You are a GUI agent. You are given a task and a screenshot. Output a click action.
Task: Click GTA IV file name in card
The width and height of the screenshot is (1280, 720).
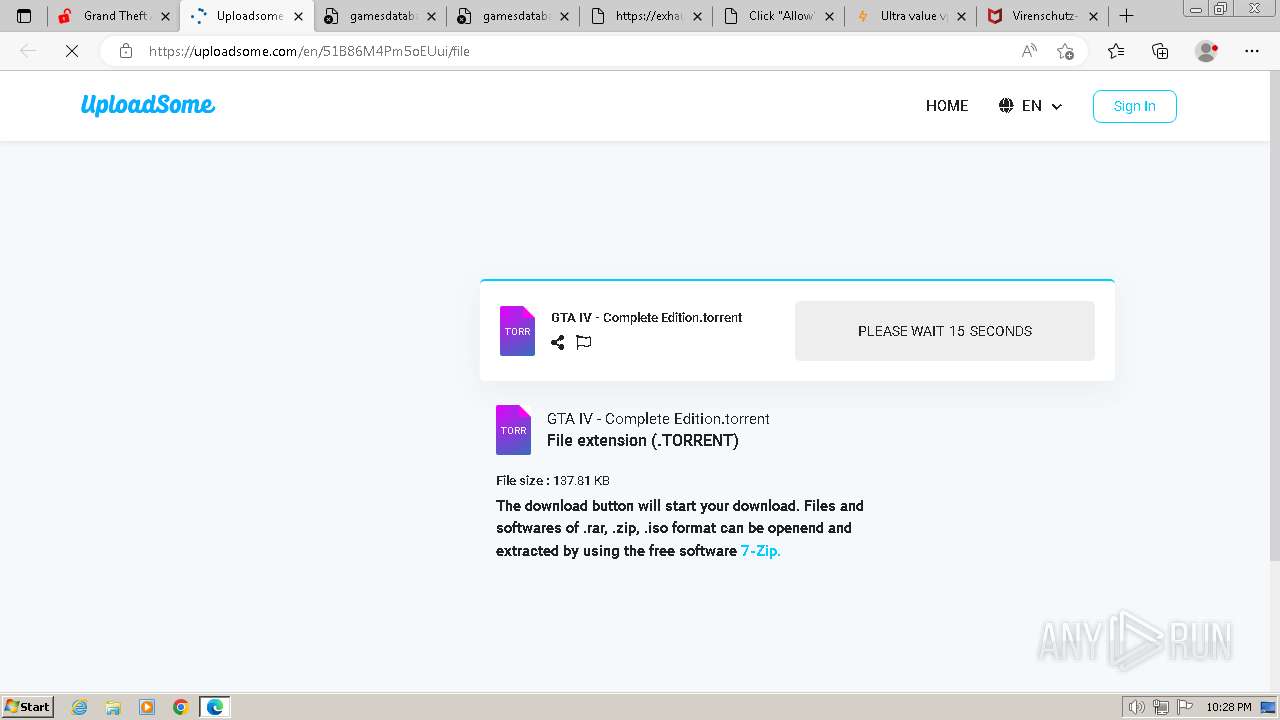point(647,318)
